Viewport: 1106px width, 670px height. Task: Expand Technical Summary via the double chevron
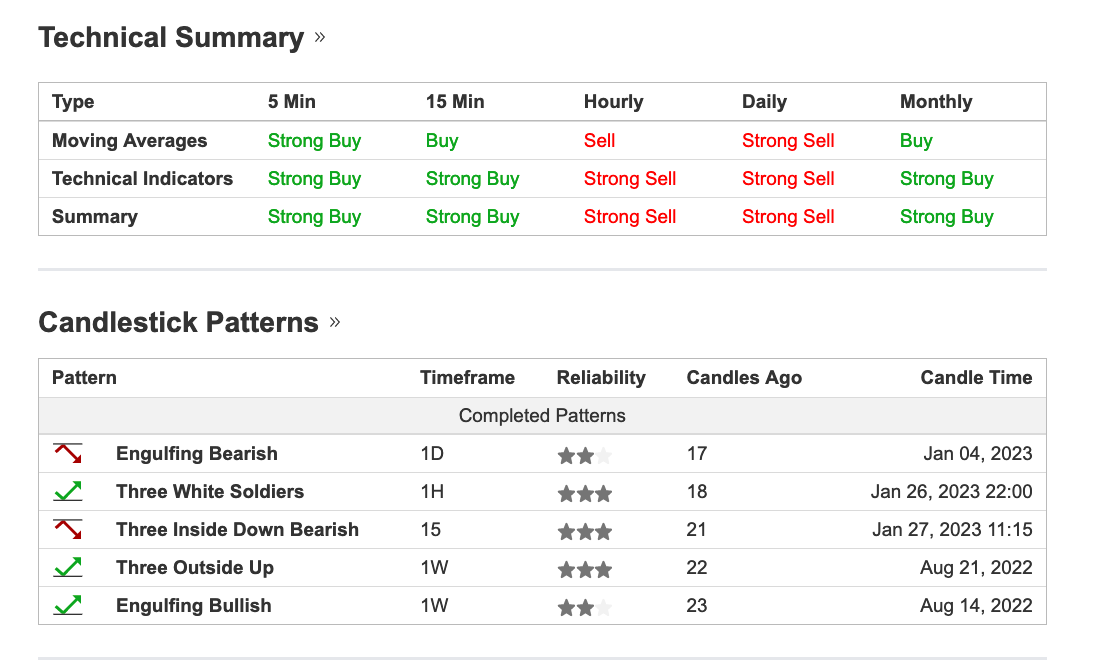tap(320, 37)
